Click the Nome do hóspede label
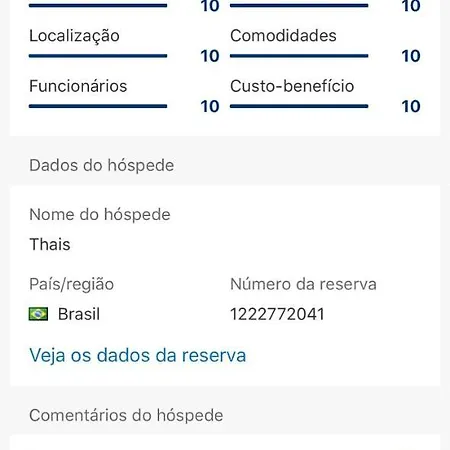The height and width of the screenshot is (450, 450). coord(100,214)
